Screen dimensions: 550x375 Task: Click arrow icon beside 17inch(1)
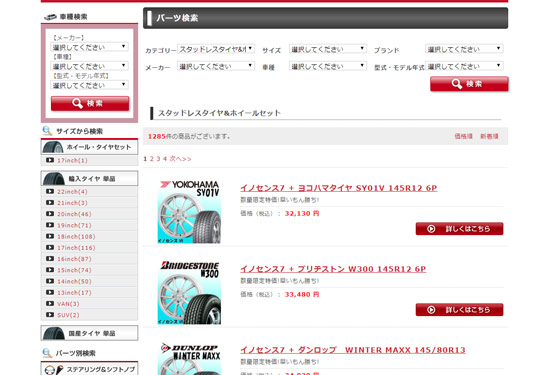point(50,160)
